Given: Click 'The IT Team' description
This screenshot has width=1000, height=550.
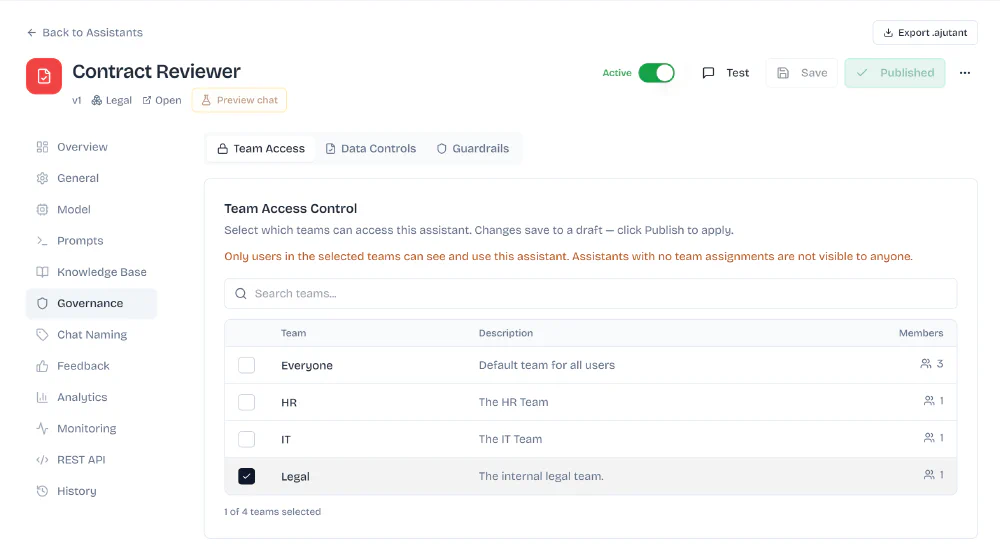Looking at the screenshot, I should [510, 439].
